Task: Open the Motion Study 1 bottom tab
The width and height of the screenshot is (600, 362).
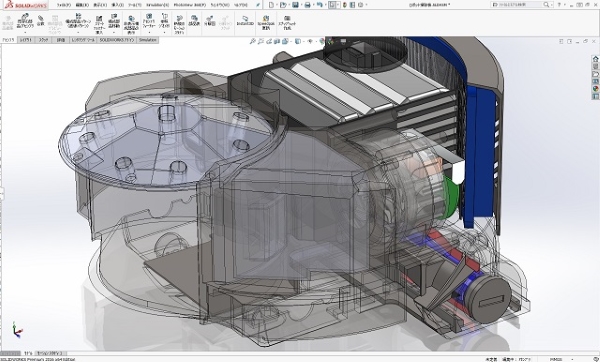Action: (x=50, y=353)
